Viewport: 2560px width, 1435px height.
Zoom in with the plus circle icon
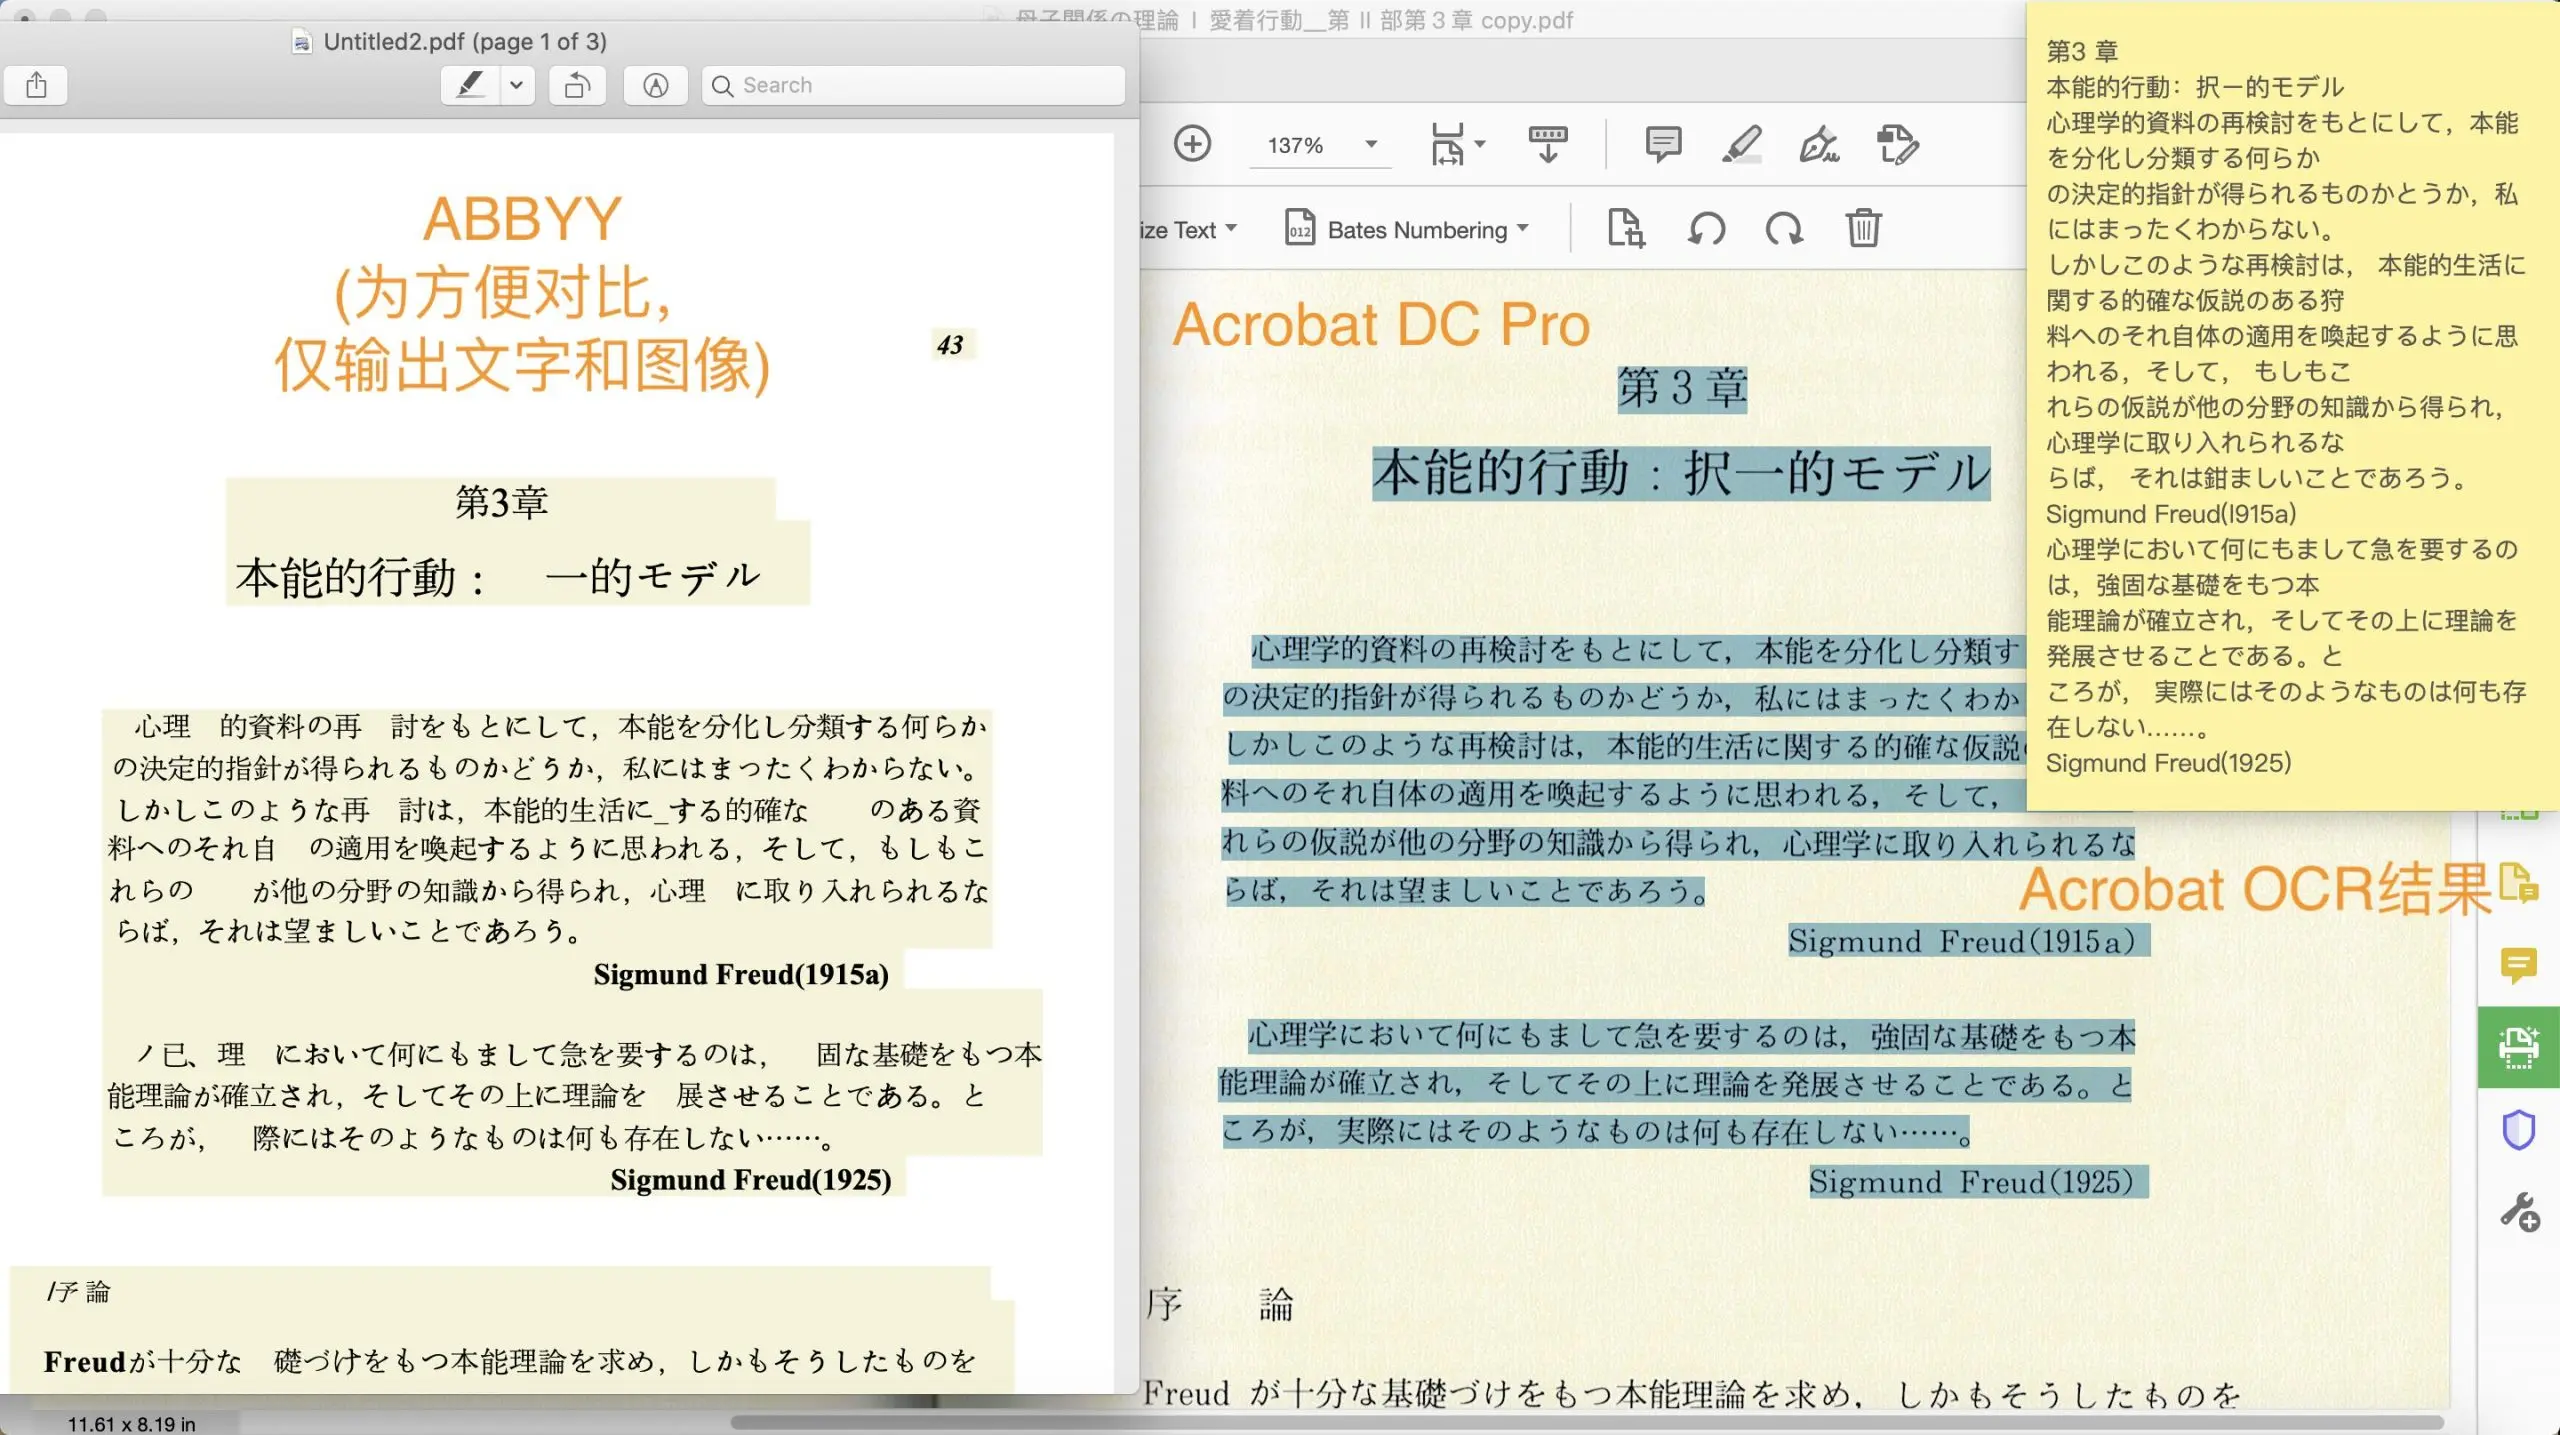pyautogui.click(x=1192, y=144)
